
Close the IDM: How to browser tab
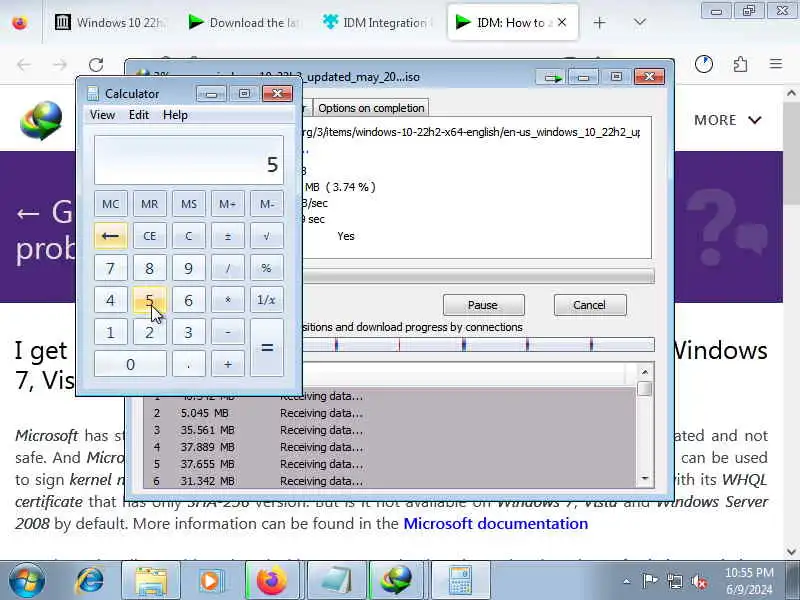tap(562, 22)
